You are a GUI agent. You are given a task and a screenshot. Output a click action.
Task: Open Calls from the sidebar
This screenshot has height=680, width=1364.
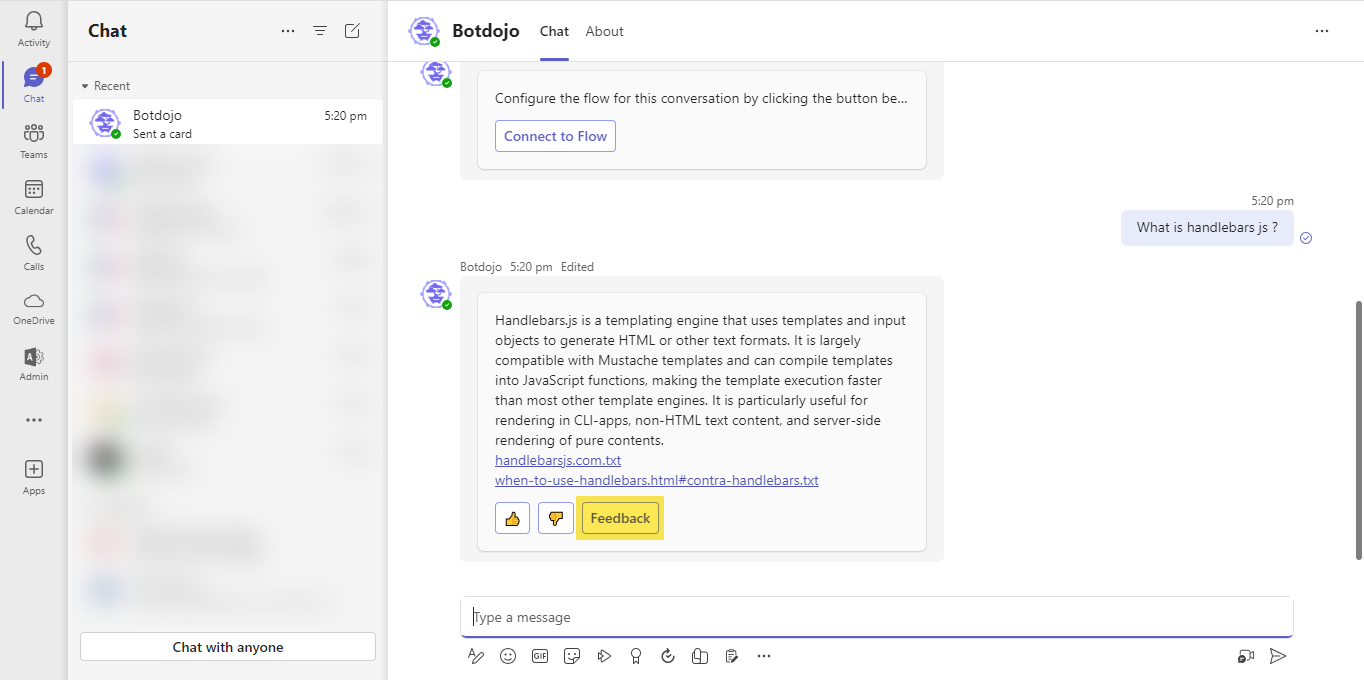pos(34,253)
